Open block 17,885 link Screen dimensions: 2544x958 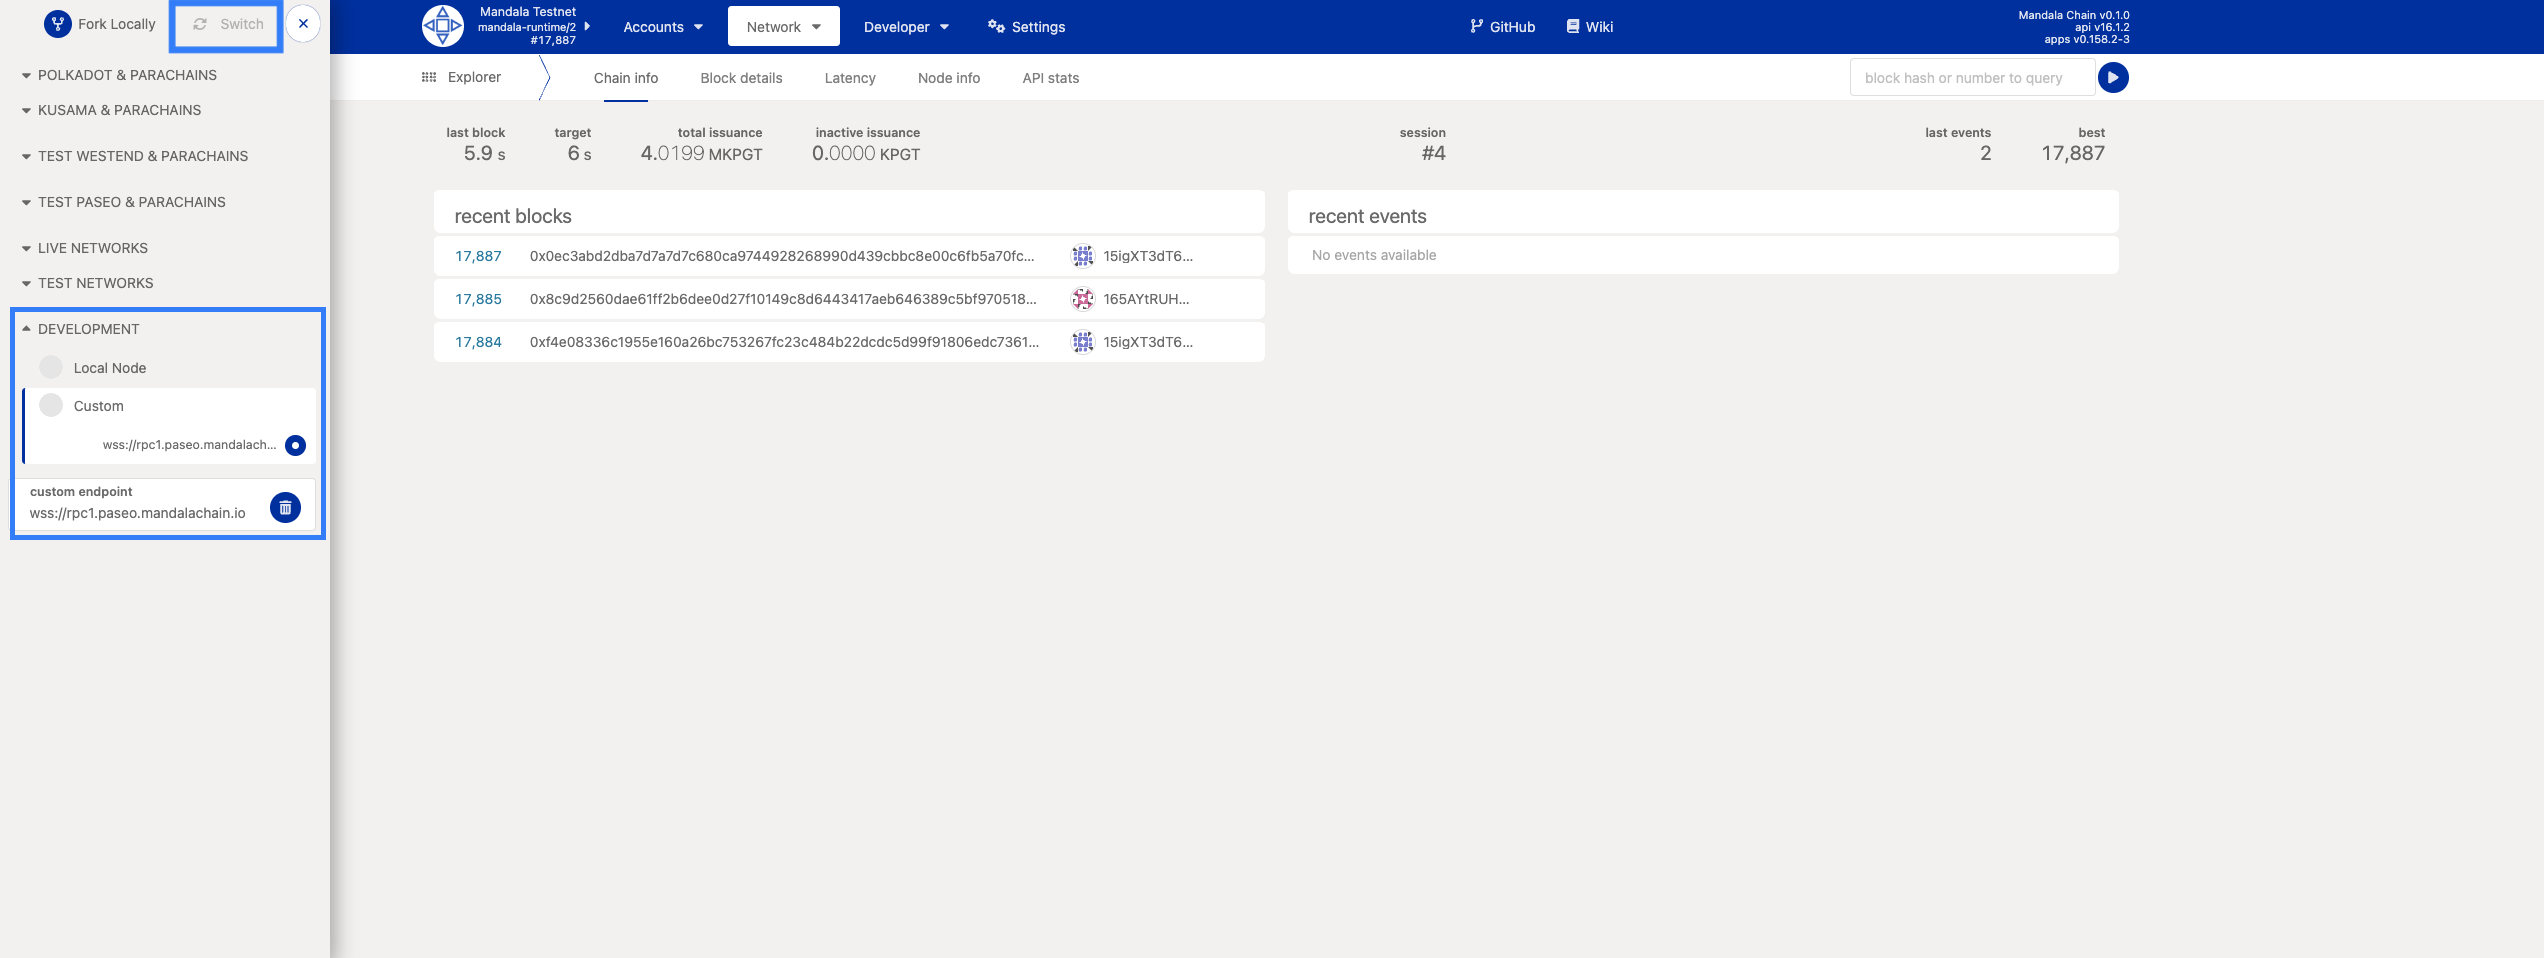(x=478, y=299)
